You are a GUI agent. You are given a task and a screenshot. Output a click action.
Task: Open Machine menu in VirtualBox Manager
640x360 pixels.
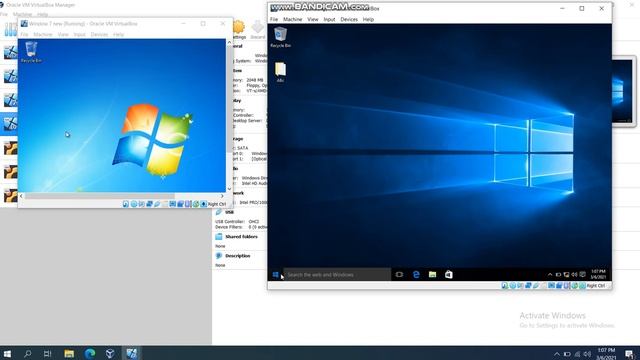point(22,14)
